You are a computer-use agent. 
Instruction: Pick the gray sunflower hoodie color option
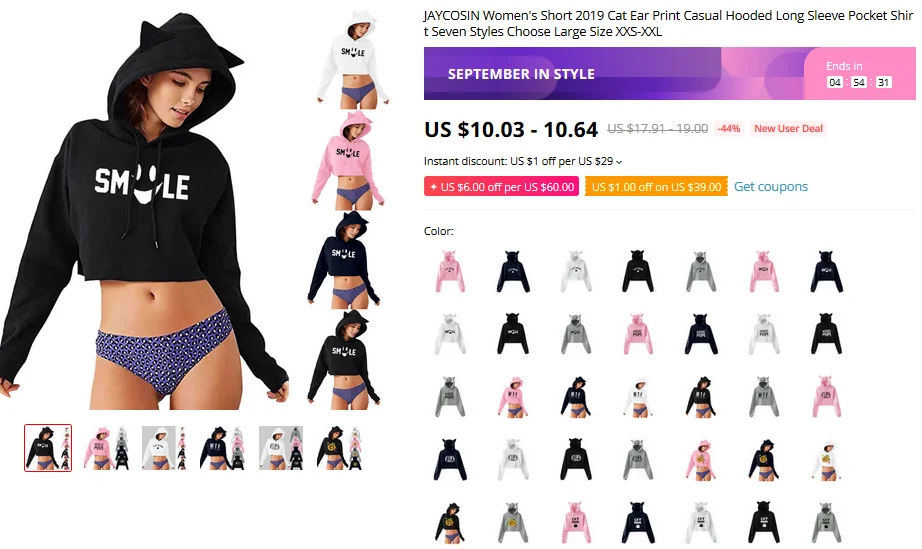tap(512, 523)
